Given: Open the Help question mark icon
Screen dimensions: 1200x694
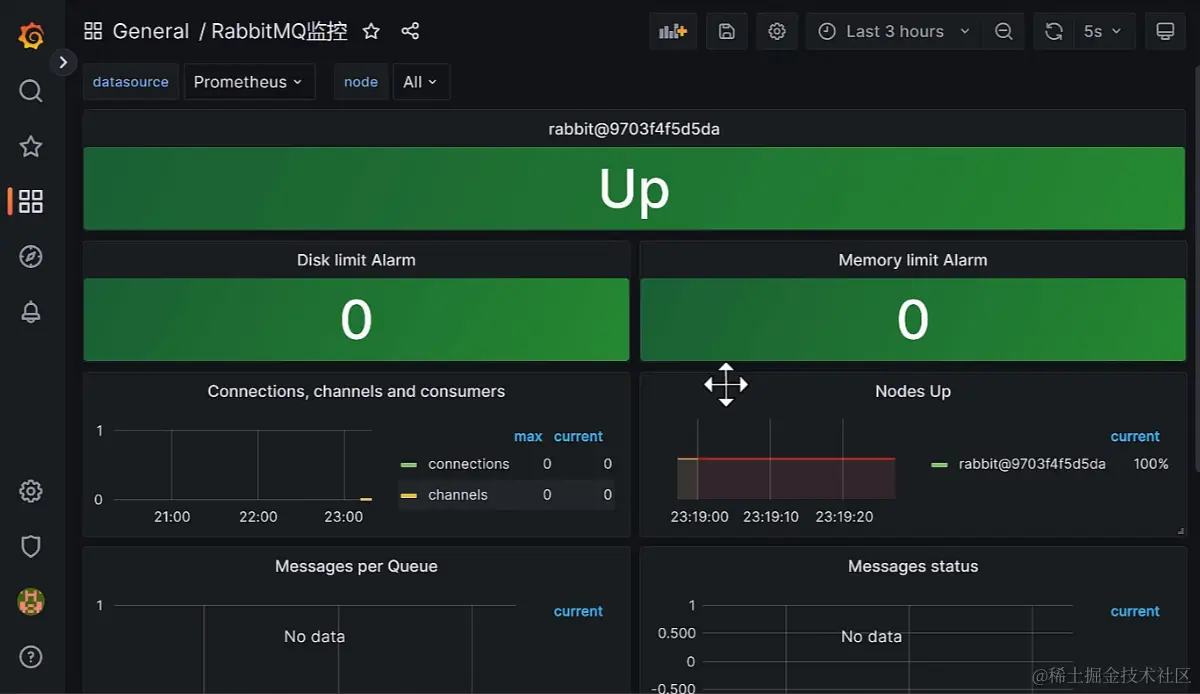Looking at the screenshot, I should tap(31, 657).
